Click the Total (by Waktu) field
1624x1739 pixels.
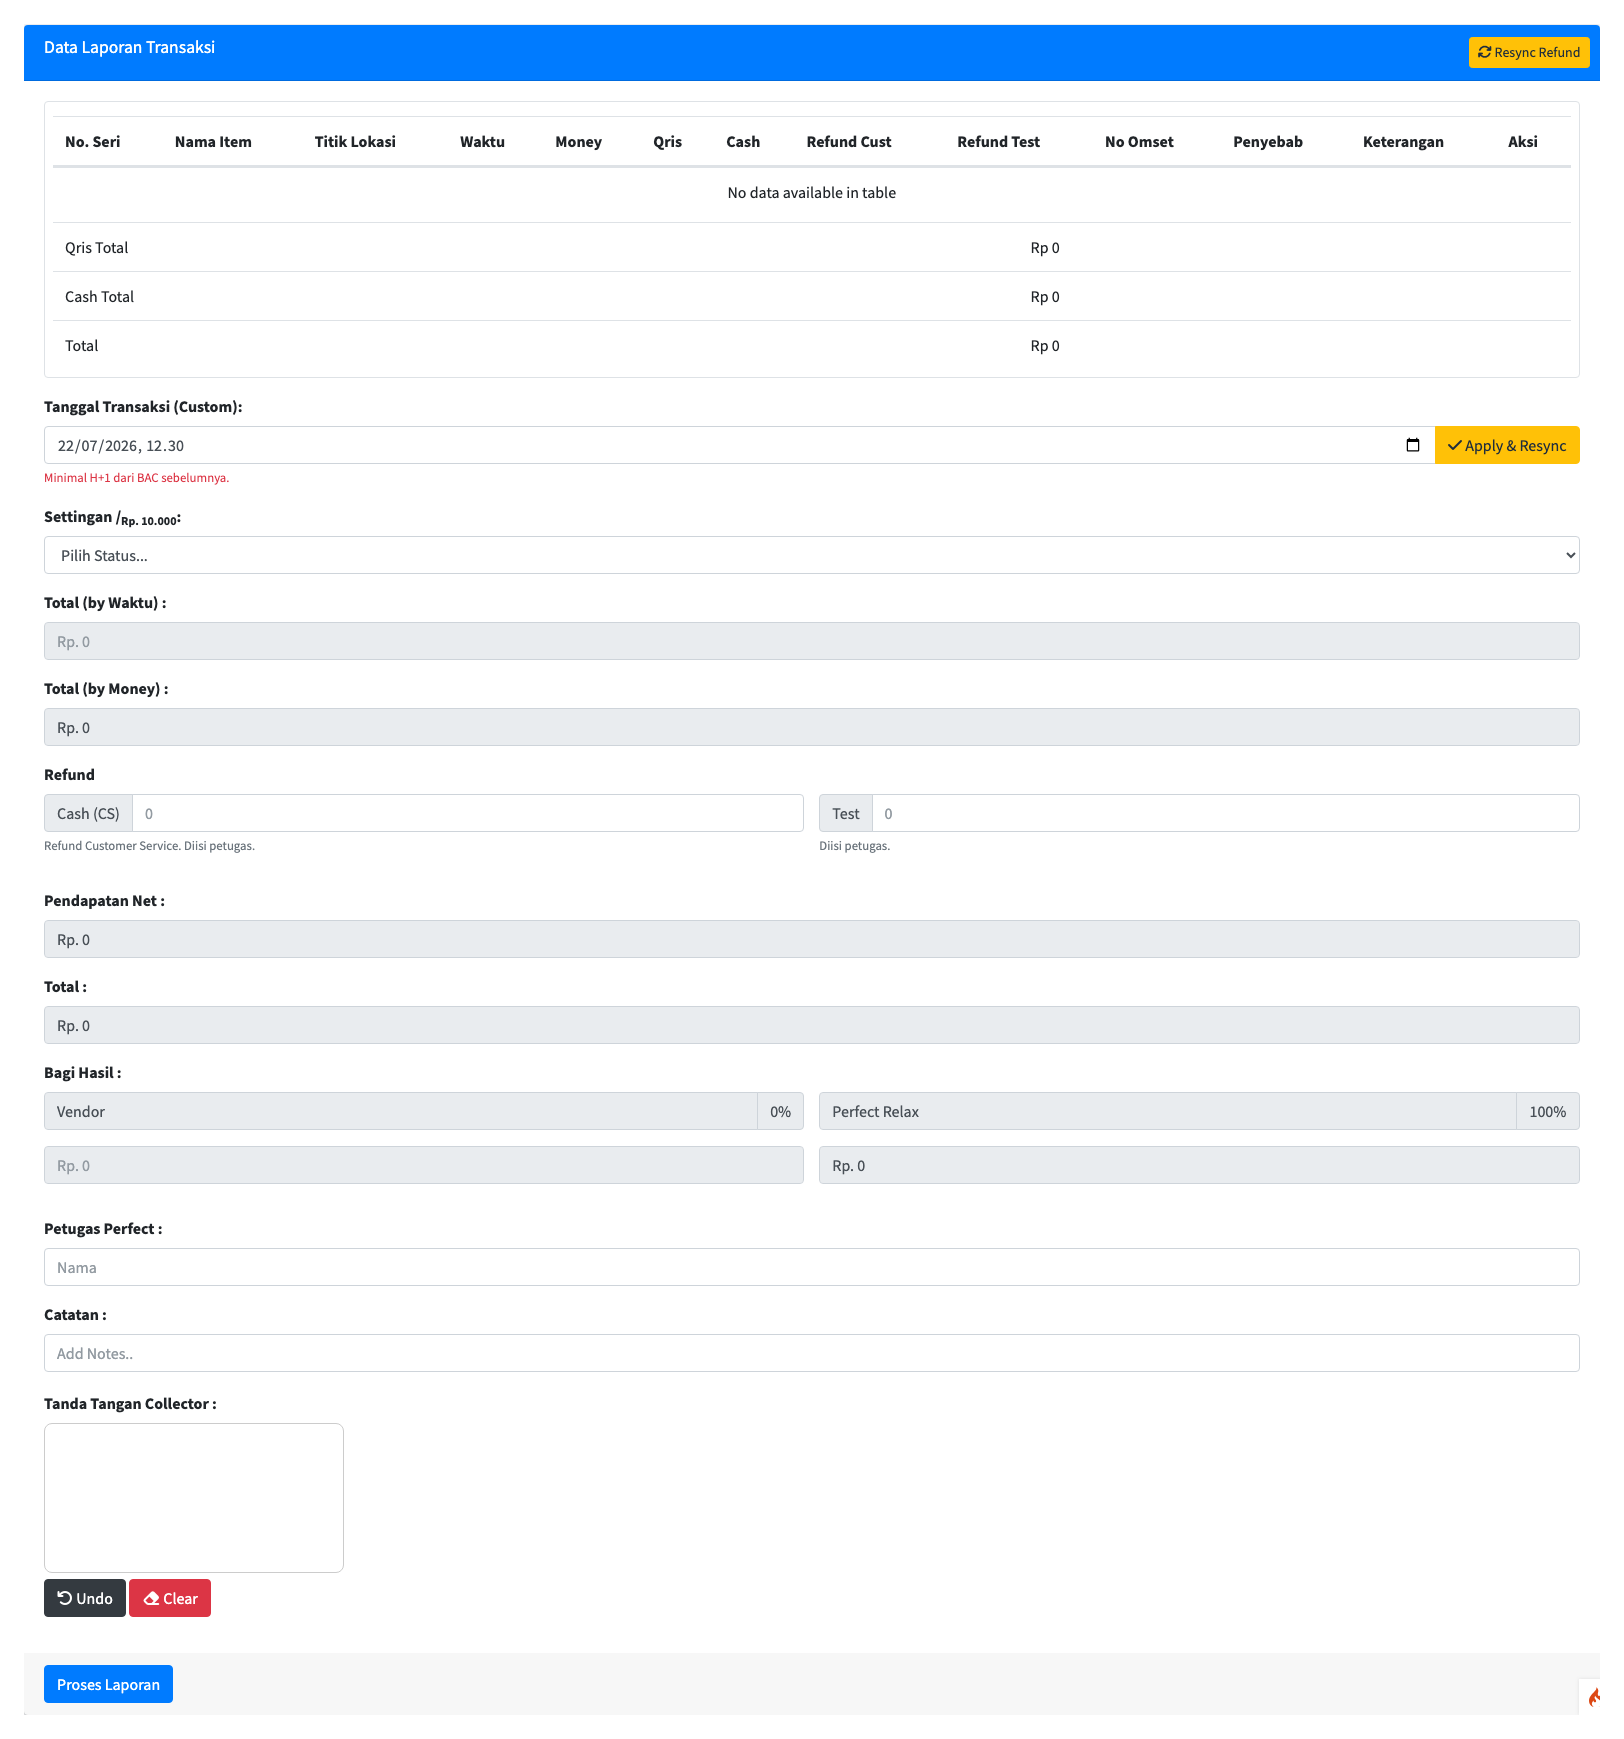811,641
